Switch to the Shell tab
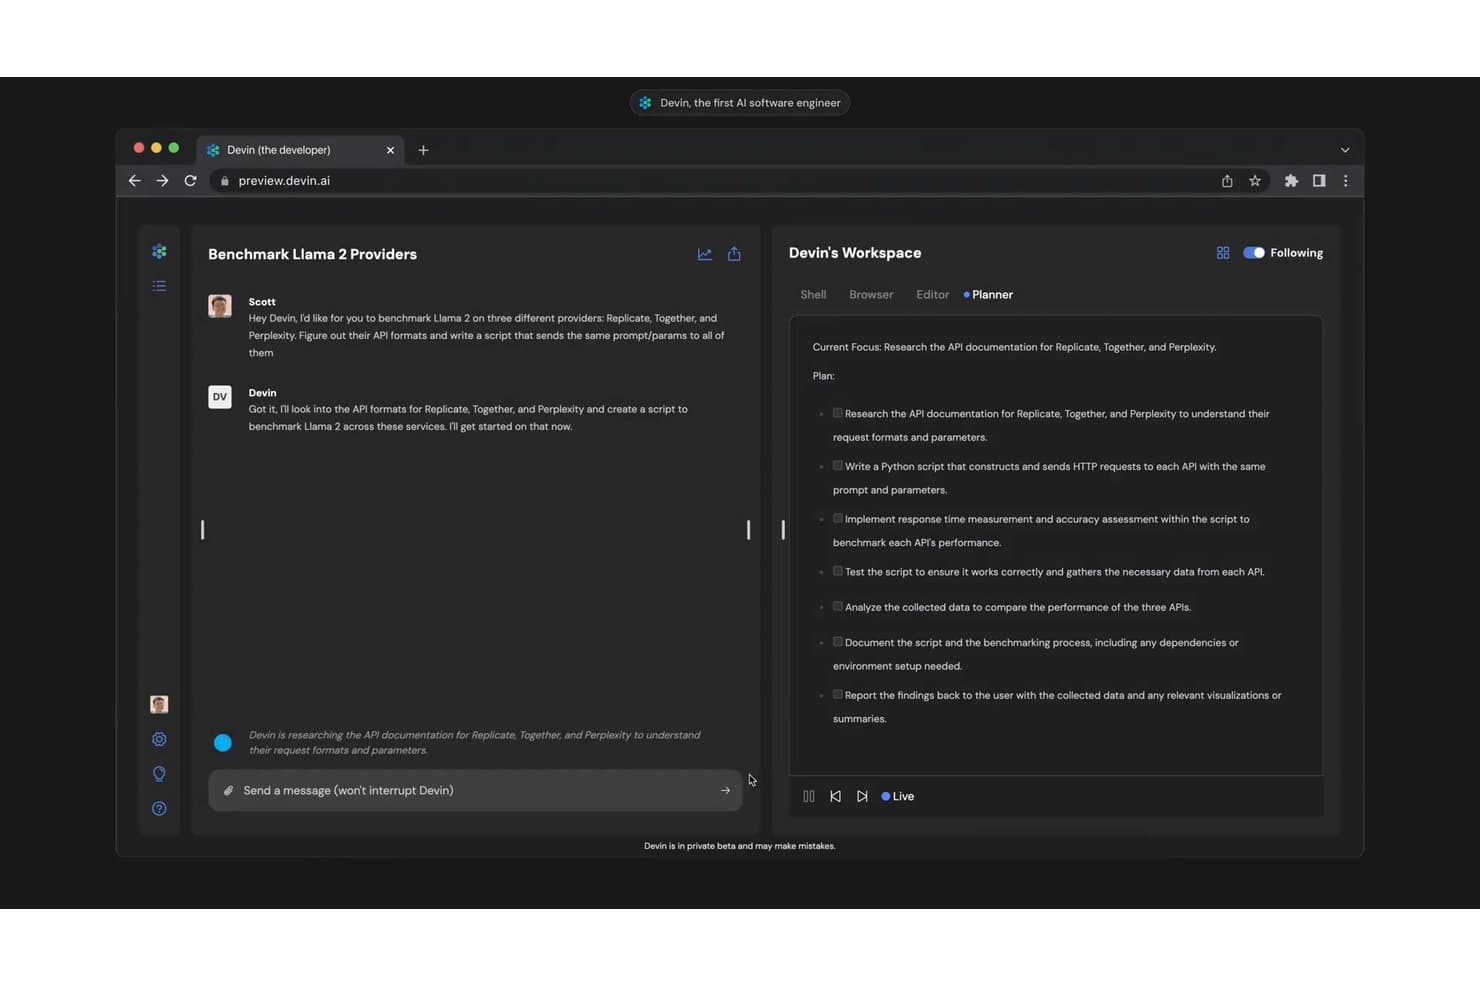 pyautogui.click(x=813, y=295)
